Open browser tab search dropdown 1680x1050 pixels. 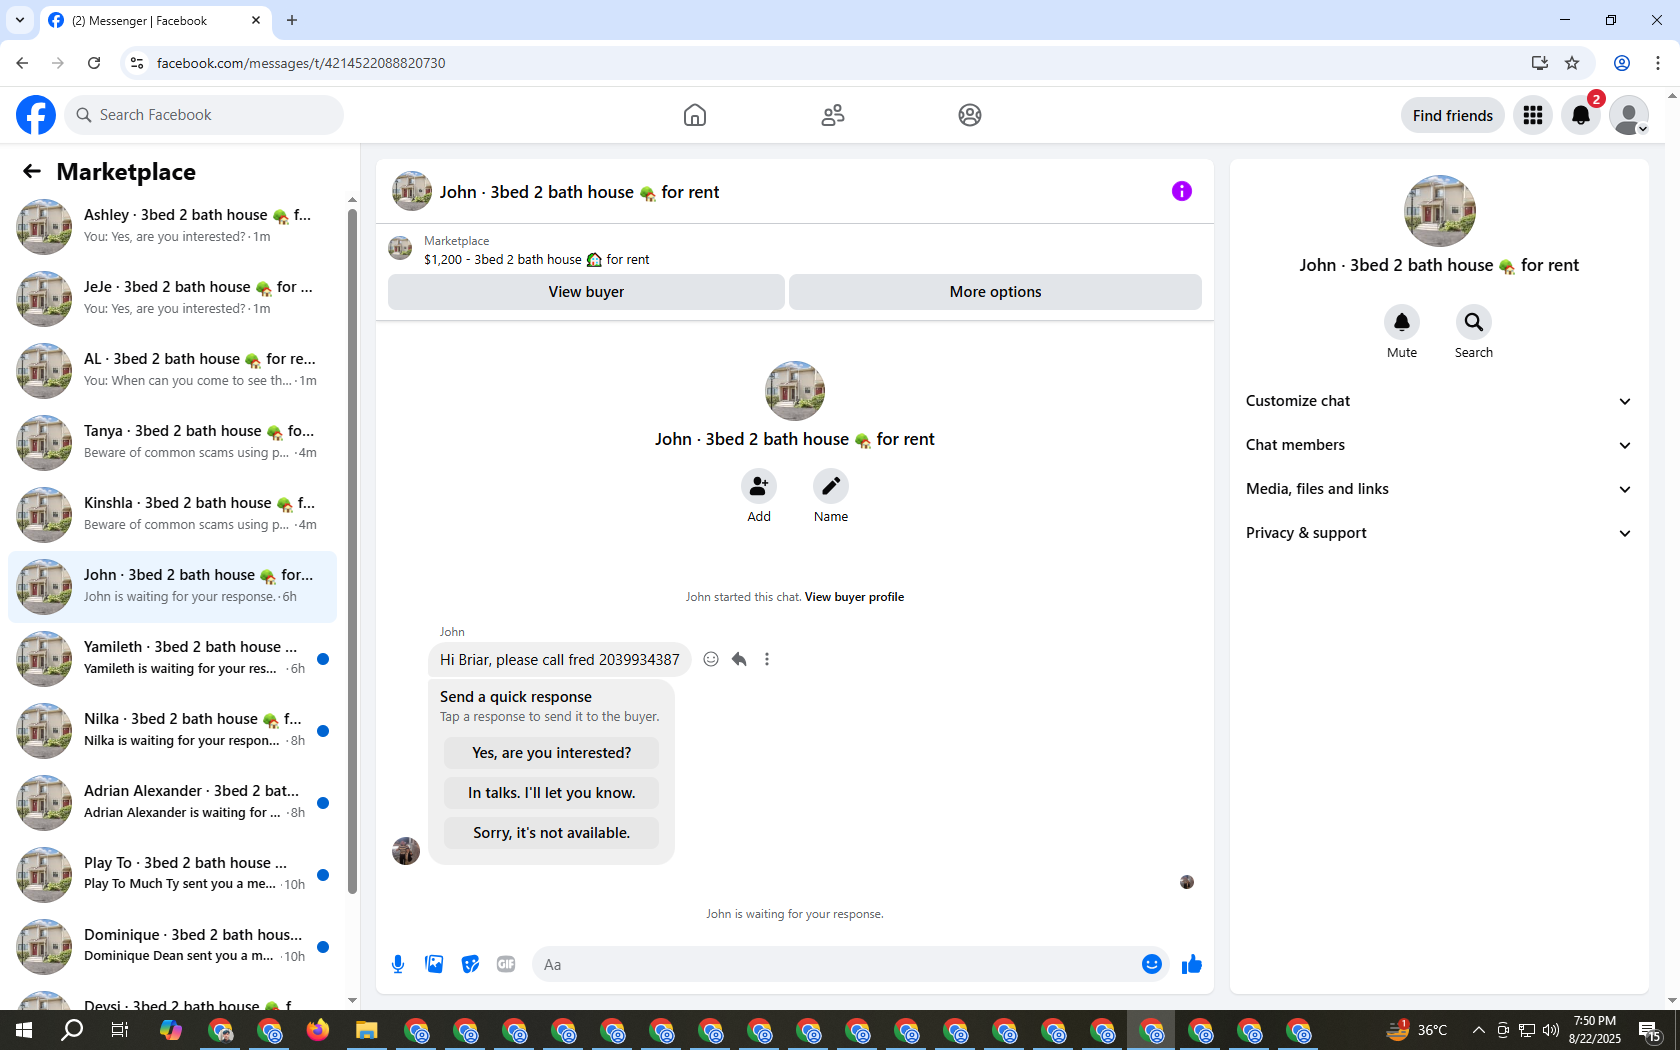coord(20,20)
